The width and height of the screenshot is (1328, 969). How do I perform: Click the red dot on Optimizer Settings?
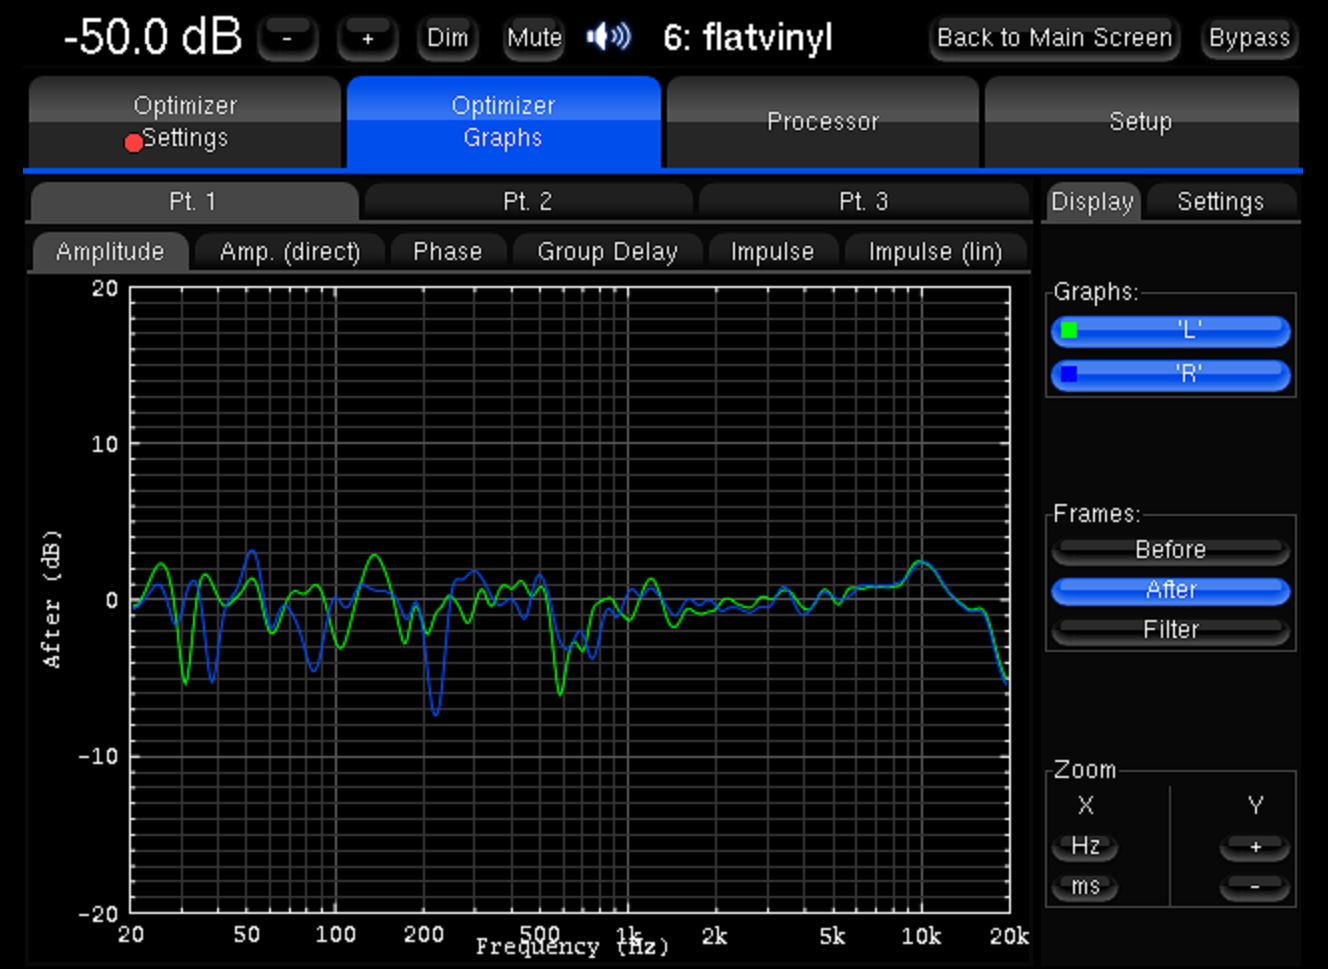(x=133, y=143)
